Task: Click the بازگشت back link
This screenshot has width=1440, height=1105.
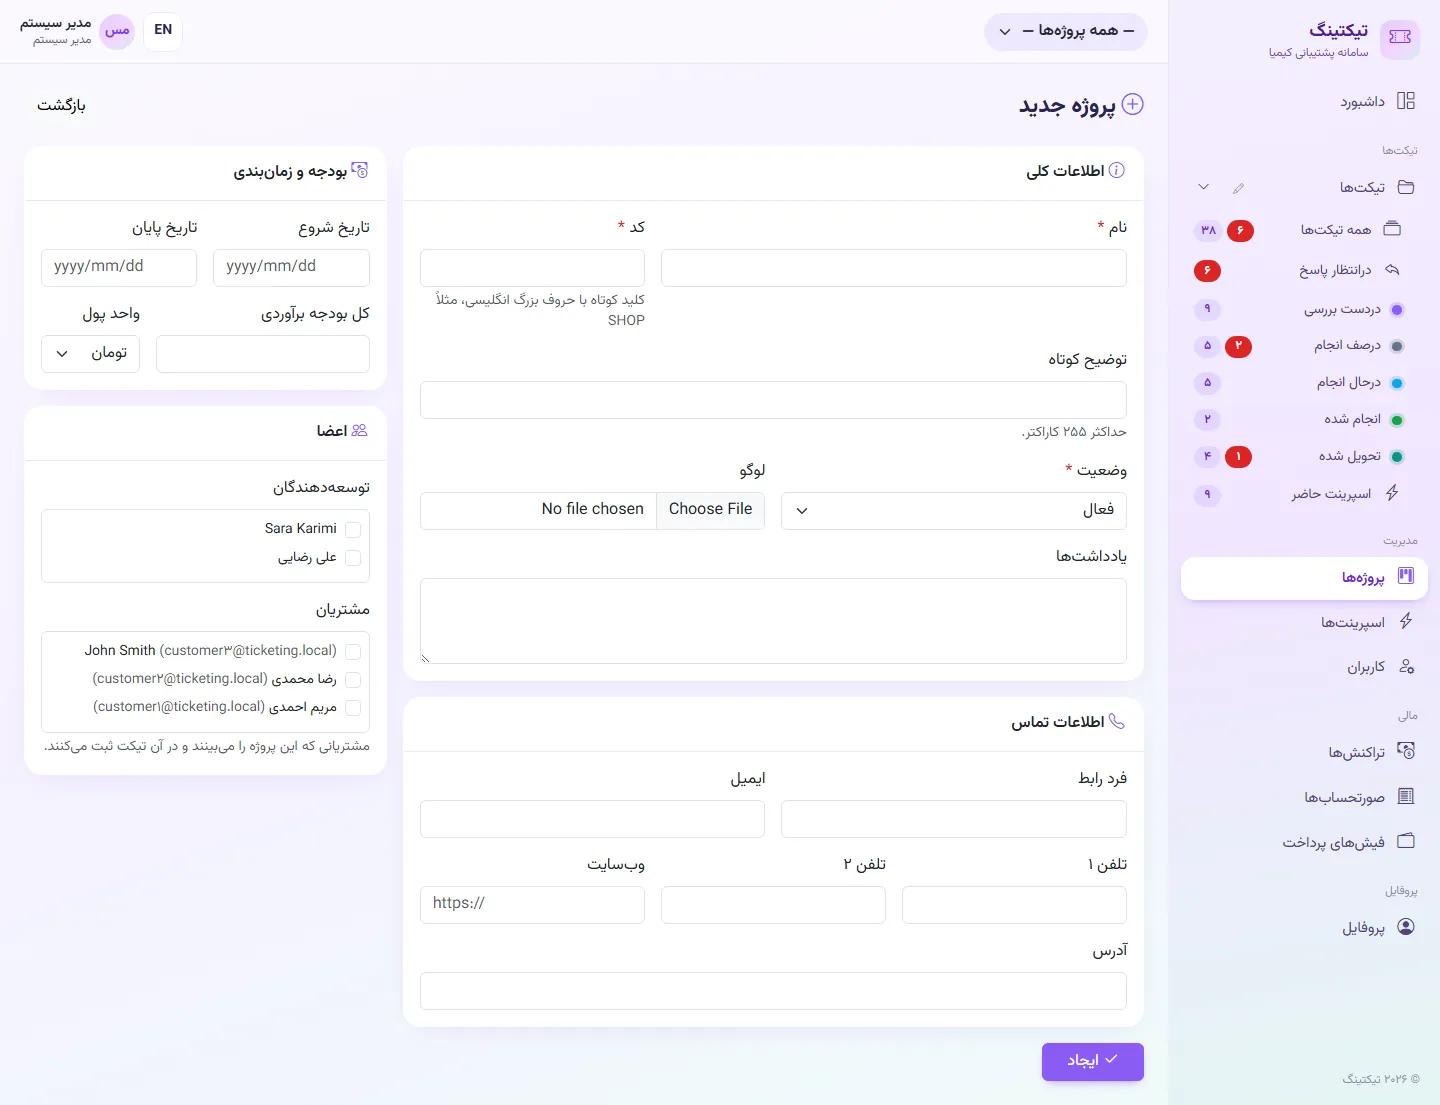Action: [x=61, y=105]
